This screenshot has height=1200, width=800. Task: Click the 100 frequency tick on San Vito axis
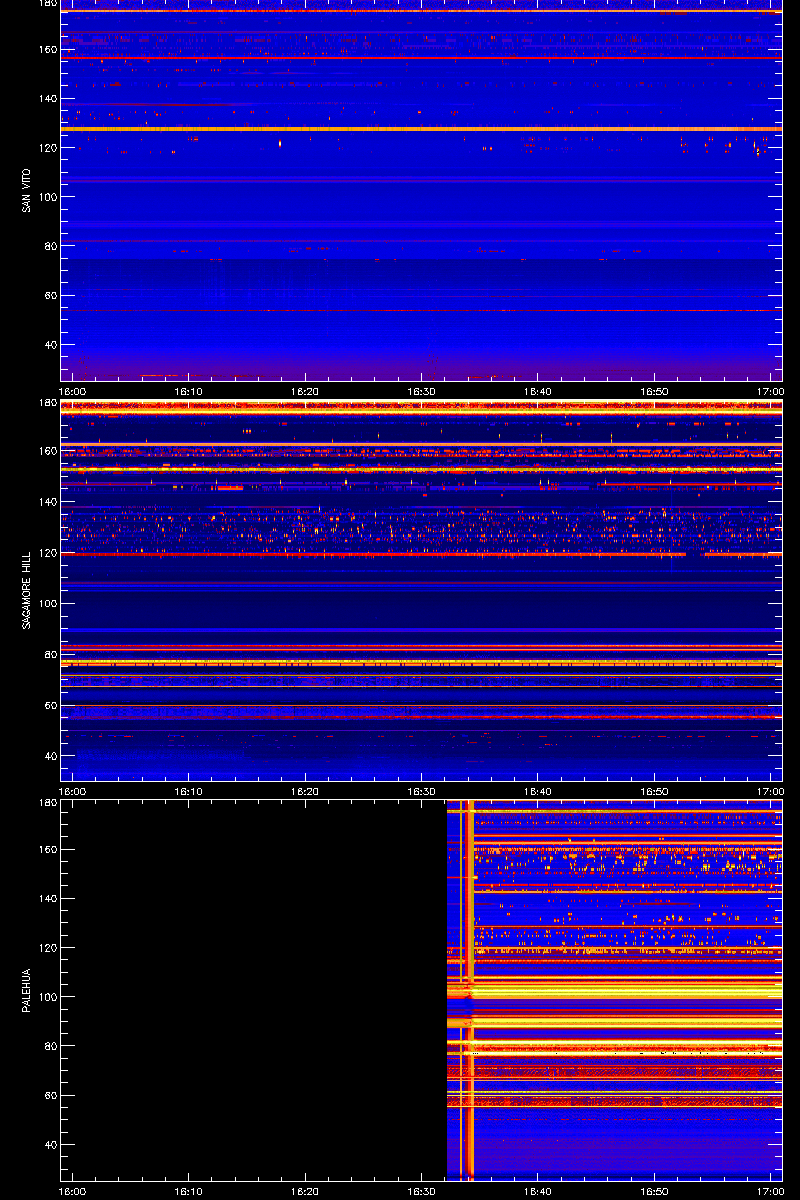point(47,197)
